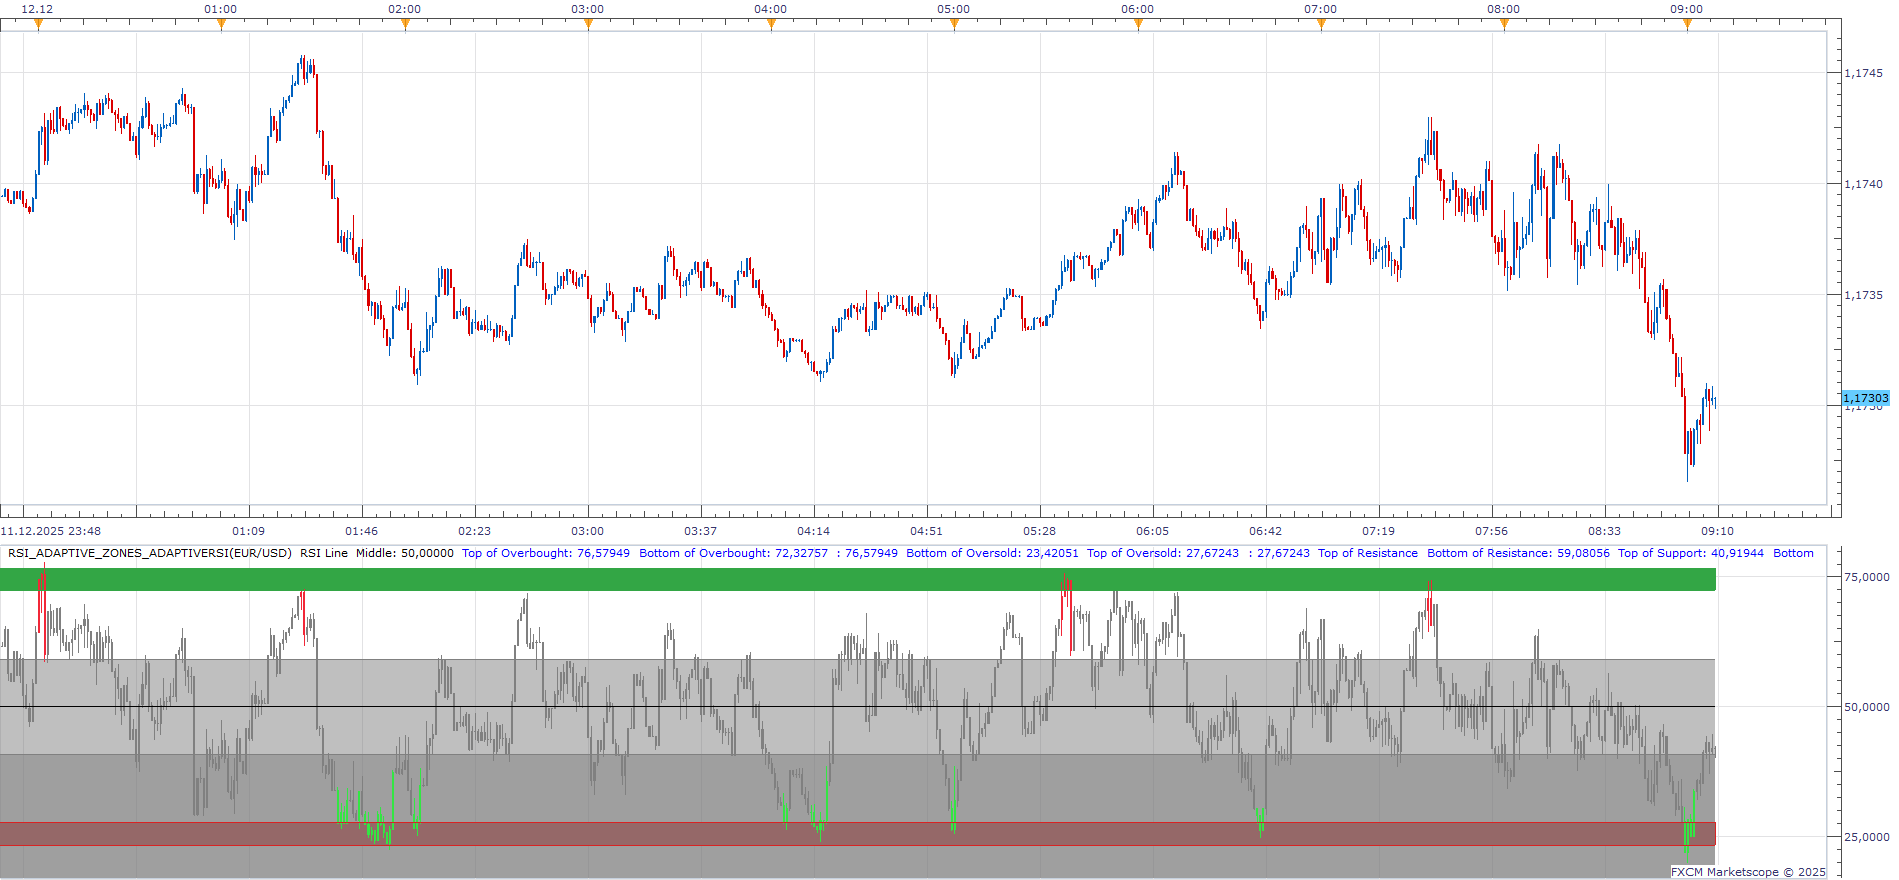Image resolution: width=1899 pixels, height=880 pixels.
Task: Click the RSI axis value 75,0000
Action: coord(1866,577)
